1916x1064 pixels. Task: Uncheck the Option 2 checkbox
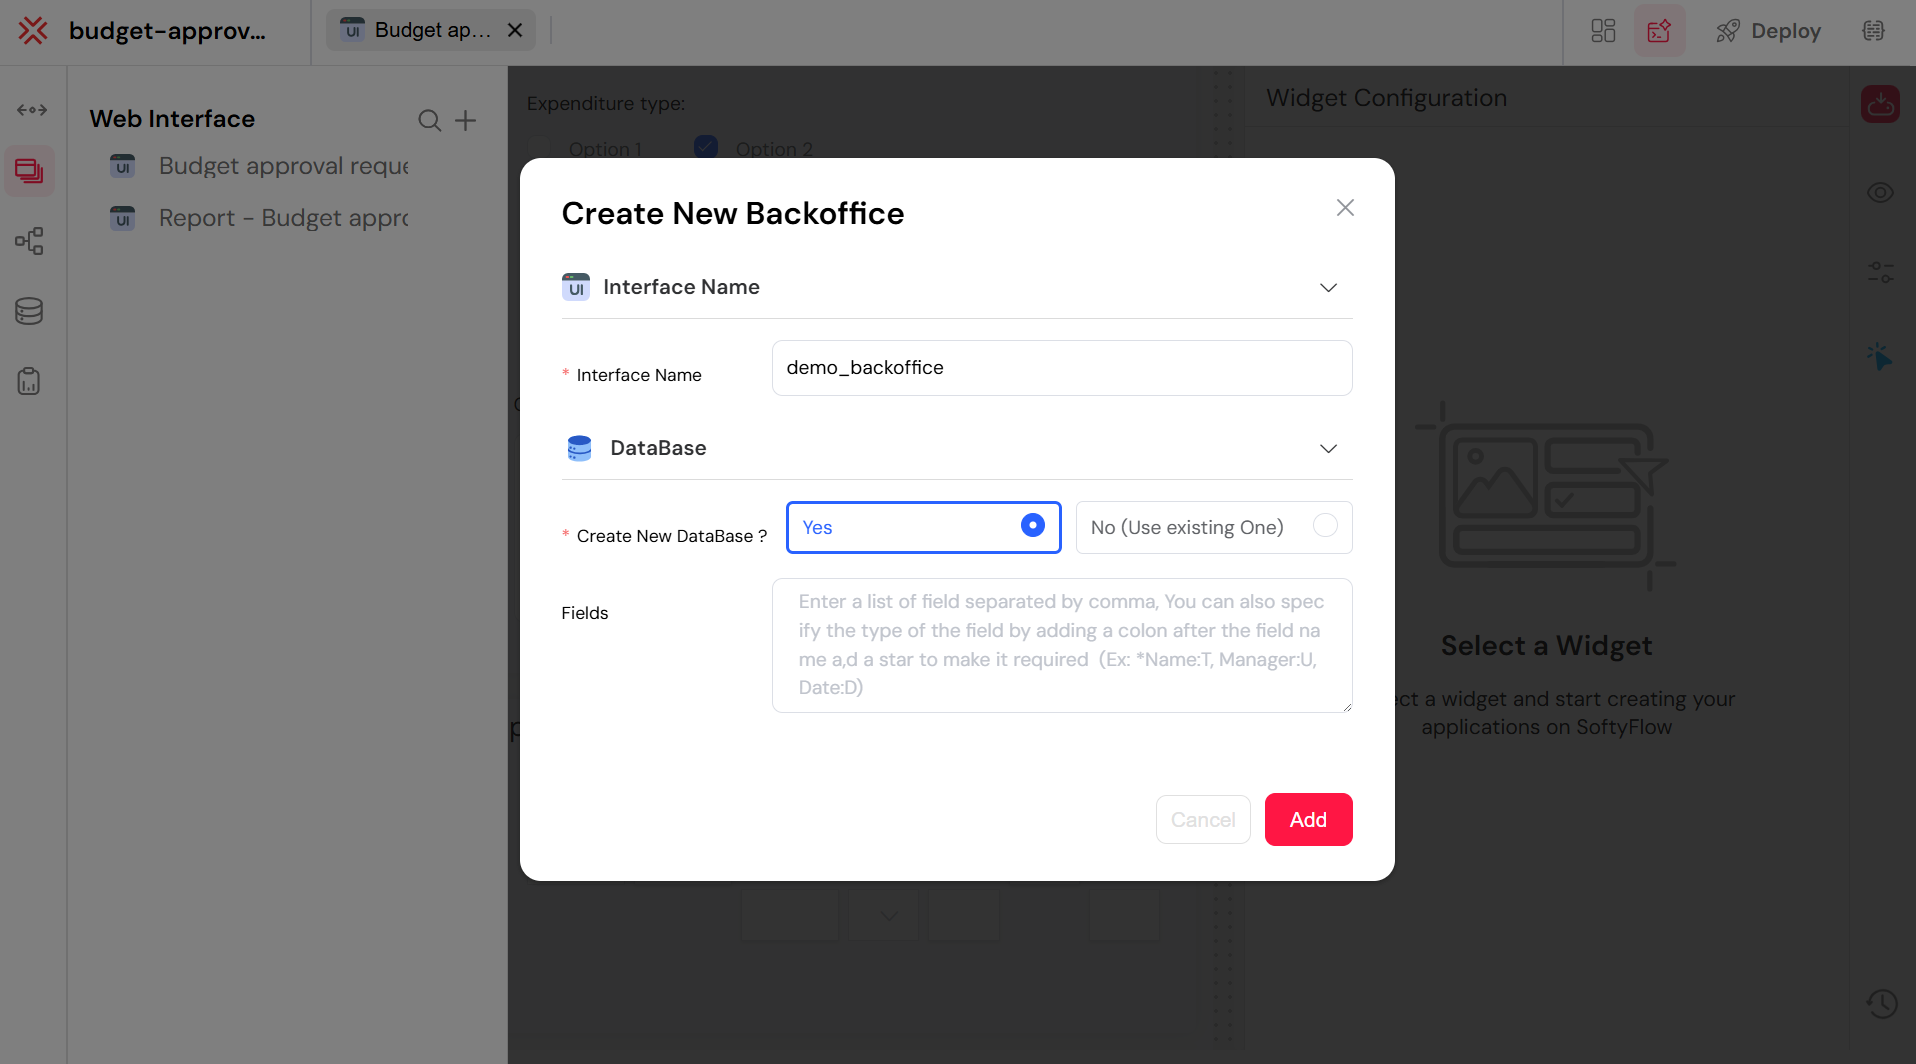tap(706, 147)
